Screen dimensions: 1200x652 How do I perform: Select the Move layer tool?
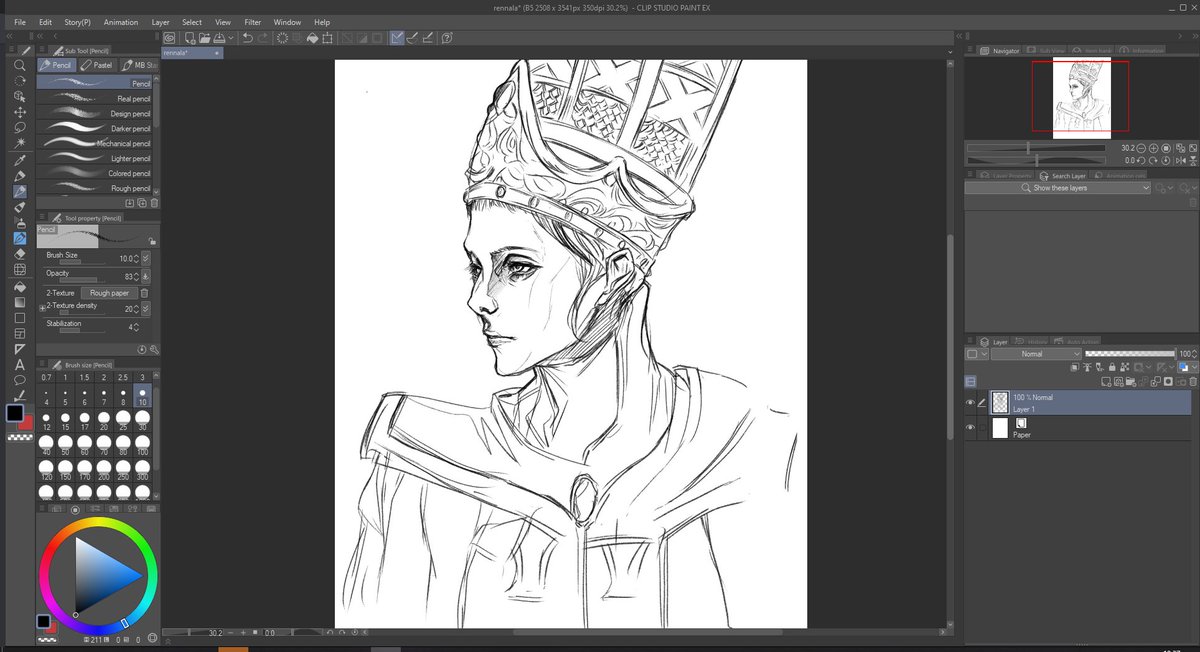[20, 112]
